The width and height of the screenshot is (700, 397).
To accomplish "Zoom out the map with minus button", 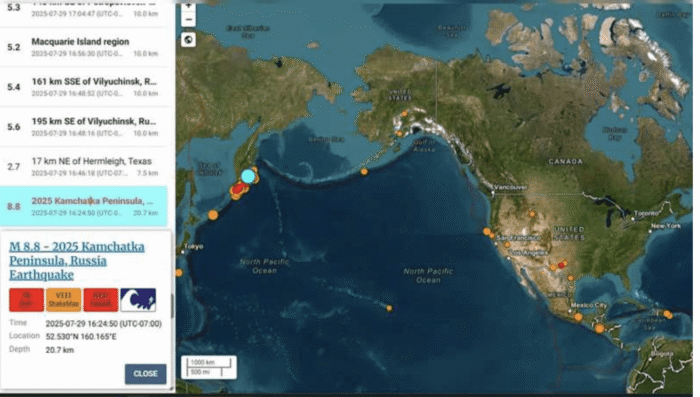I will pyautogui.click(x=188, y=20).
